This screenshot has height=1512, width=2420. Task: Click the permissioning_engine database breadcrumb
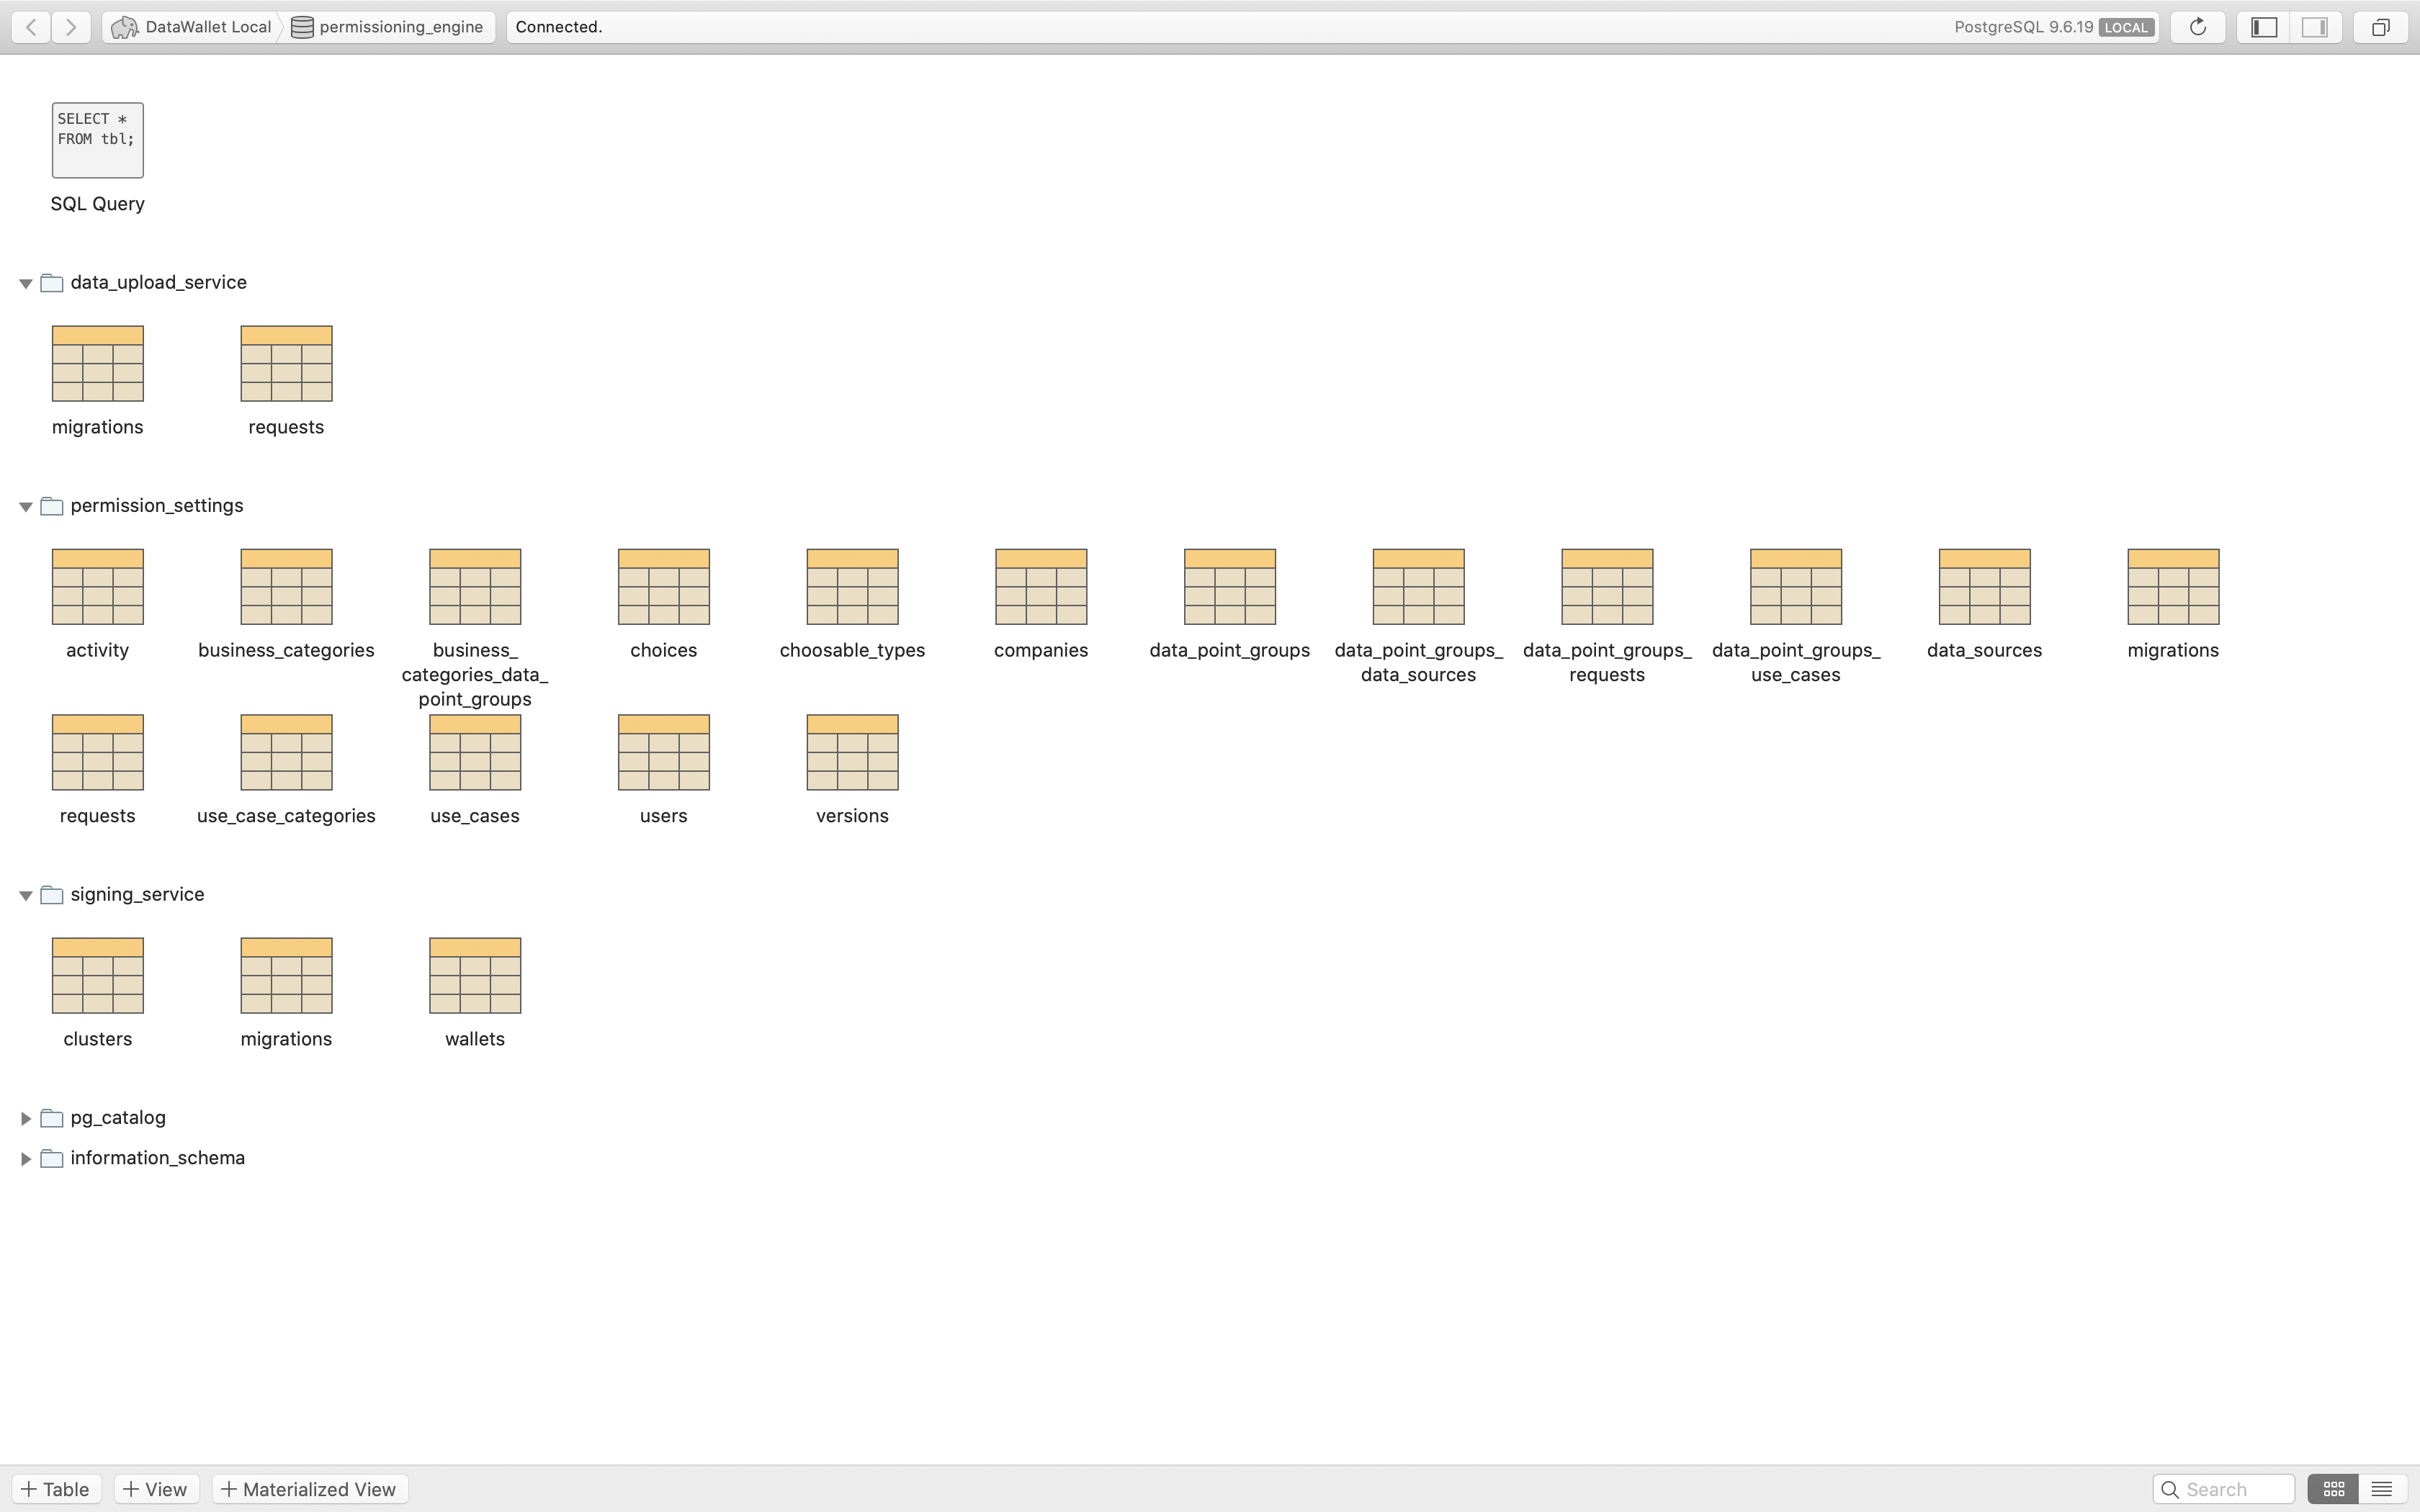[x=388, y=27]
